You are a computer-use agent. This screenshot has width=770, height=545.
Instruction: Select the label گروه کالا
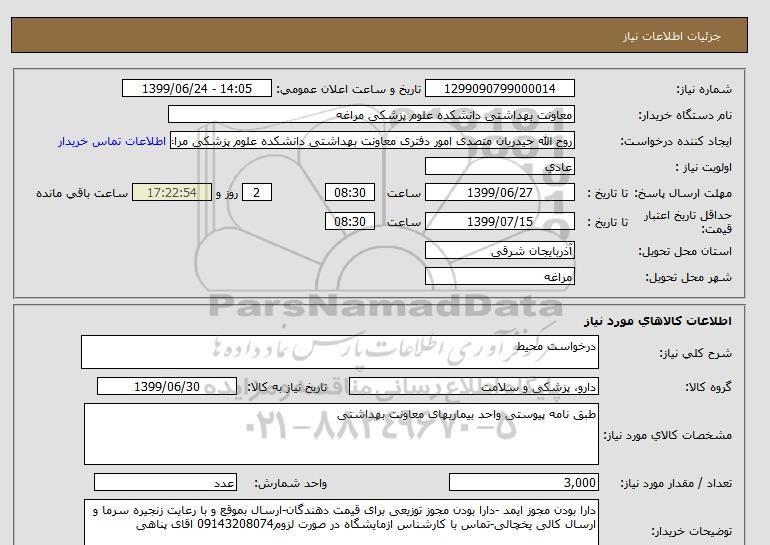tap(708, 387)
